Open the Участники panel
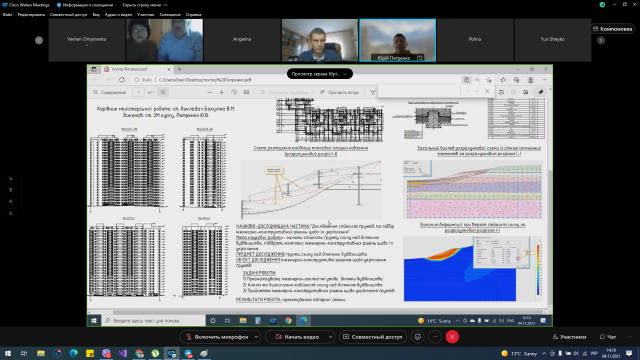This screenshot has width=640, height=360. (x=569, y=337)
